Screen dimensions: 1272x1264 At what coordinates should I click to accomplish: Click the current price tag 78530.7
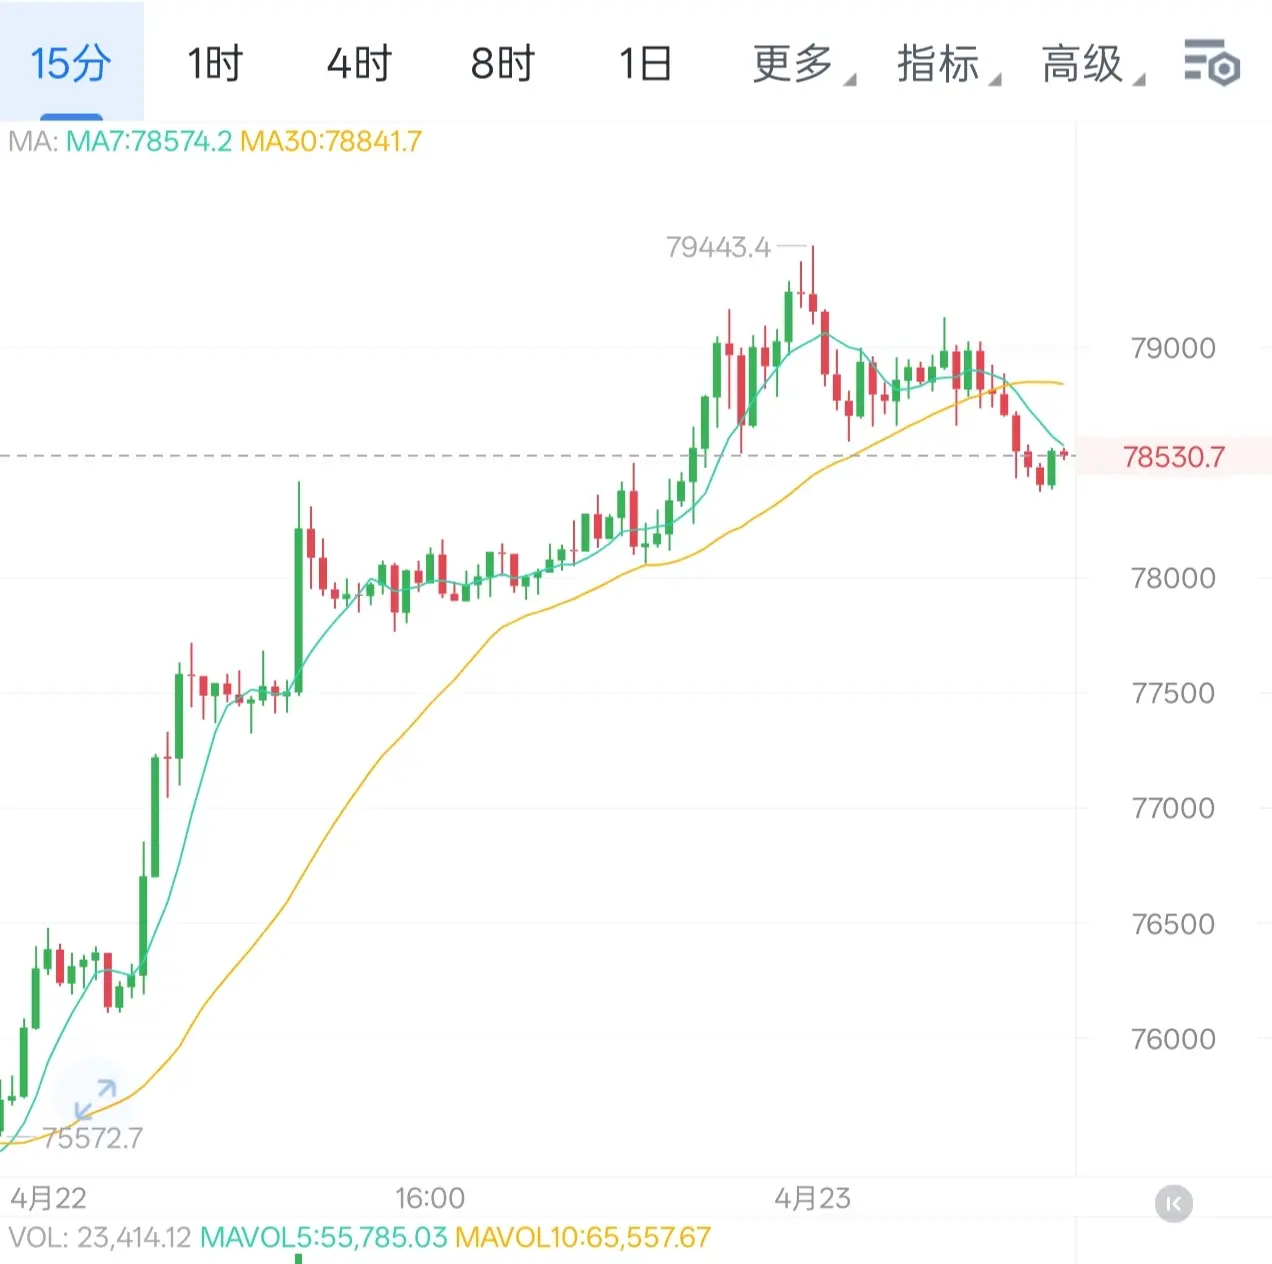pos(1174,457)
